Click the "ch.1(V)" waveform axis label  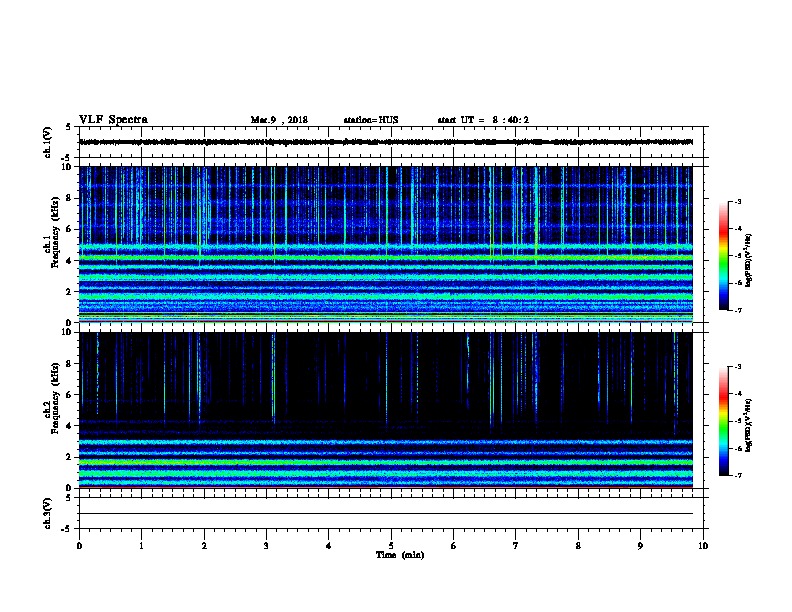(47, 142)
